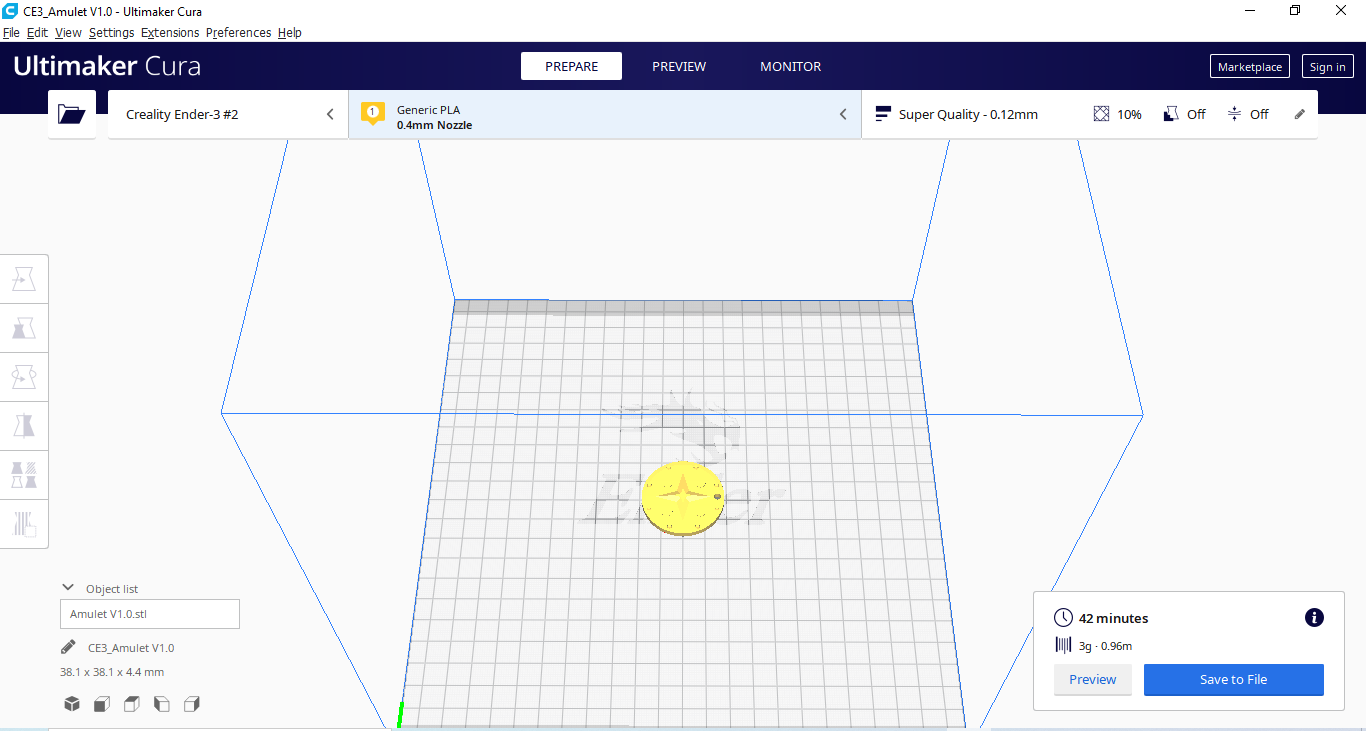Open the Marketplace
This screenshot has height=731, width=1366.
click(1250, 67)
